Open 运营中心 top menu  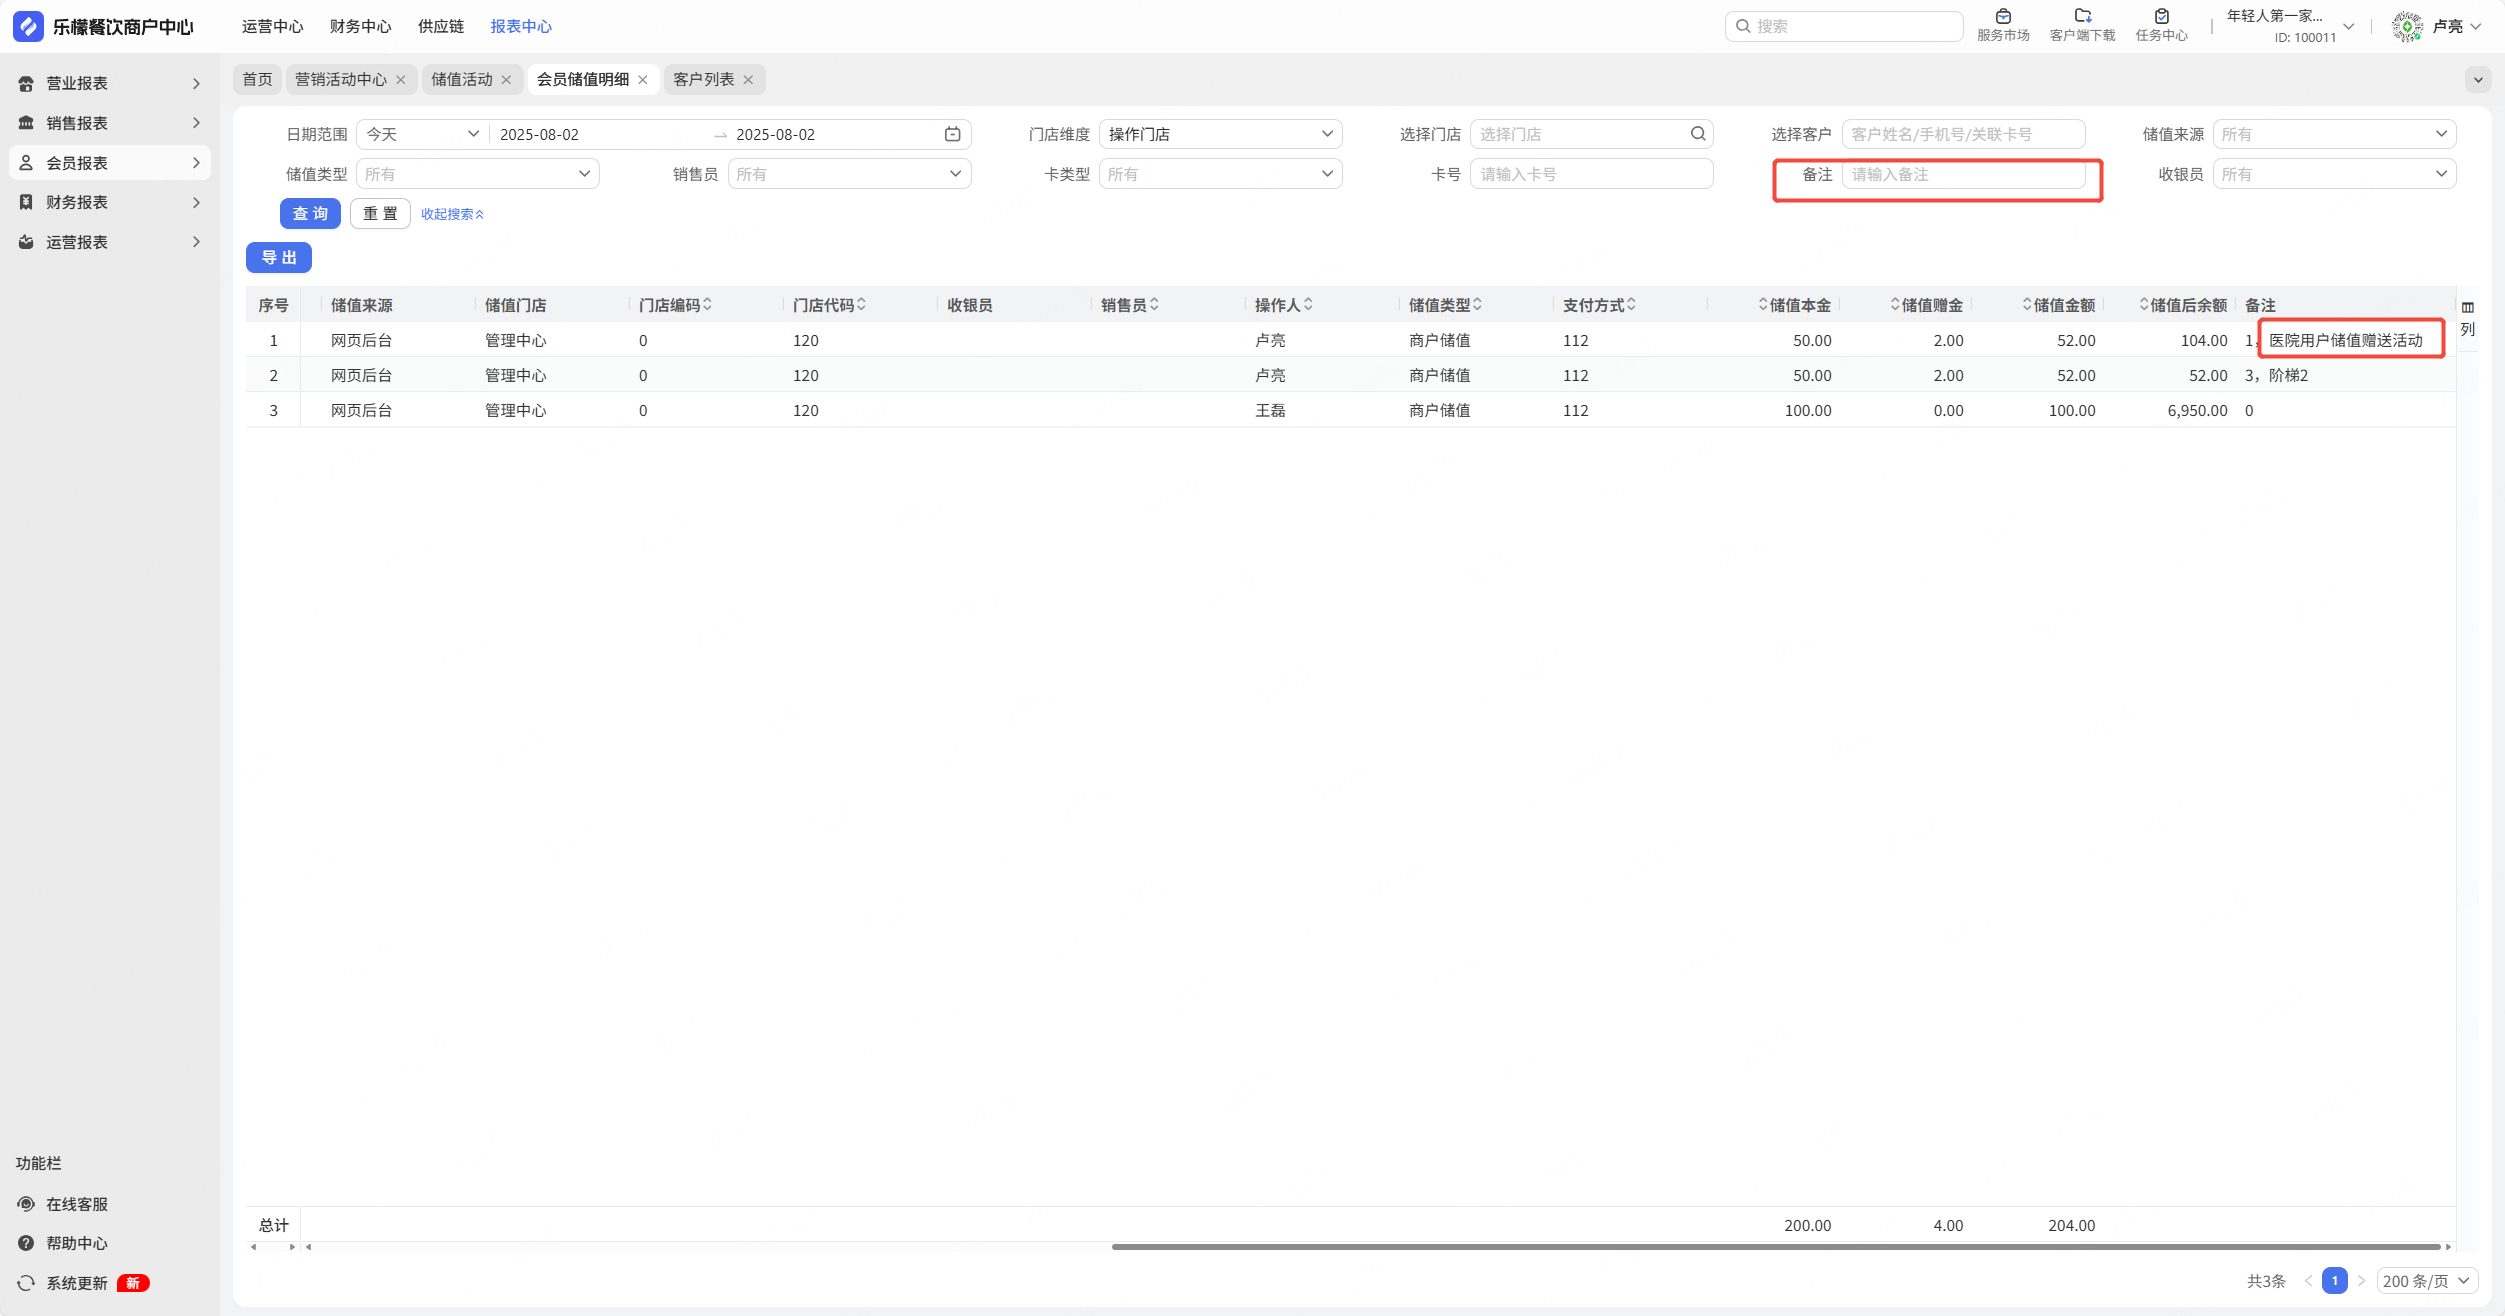273,27
